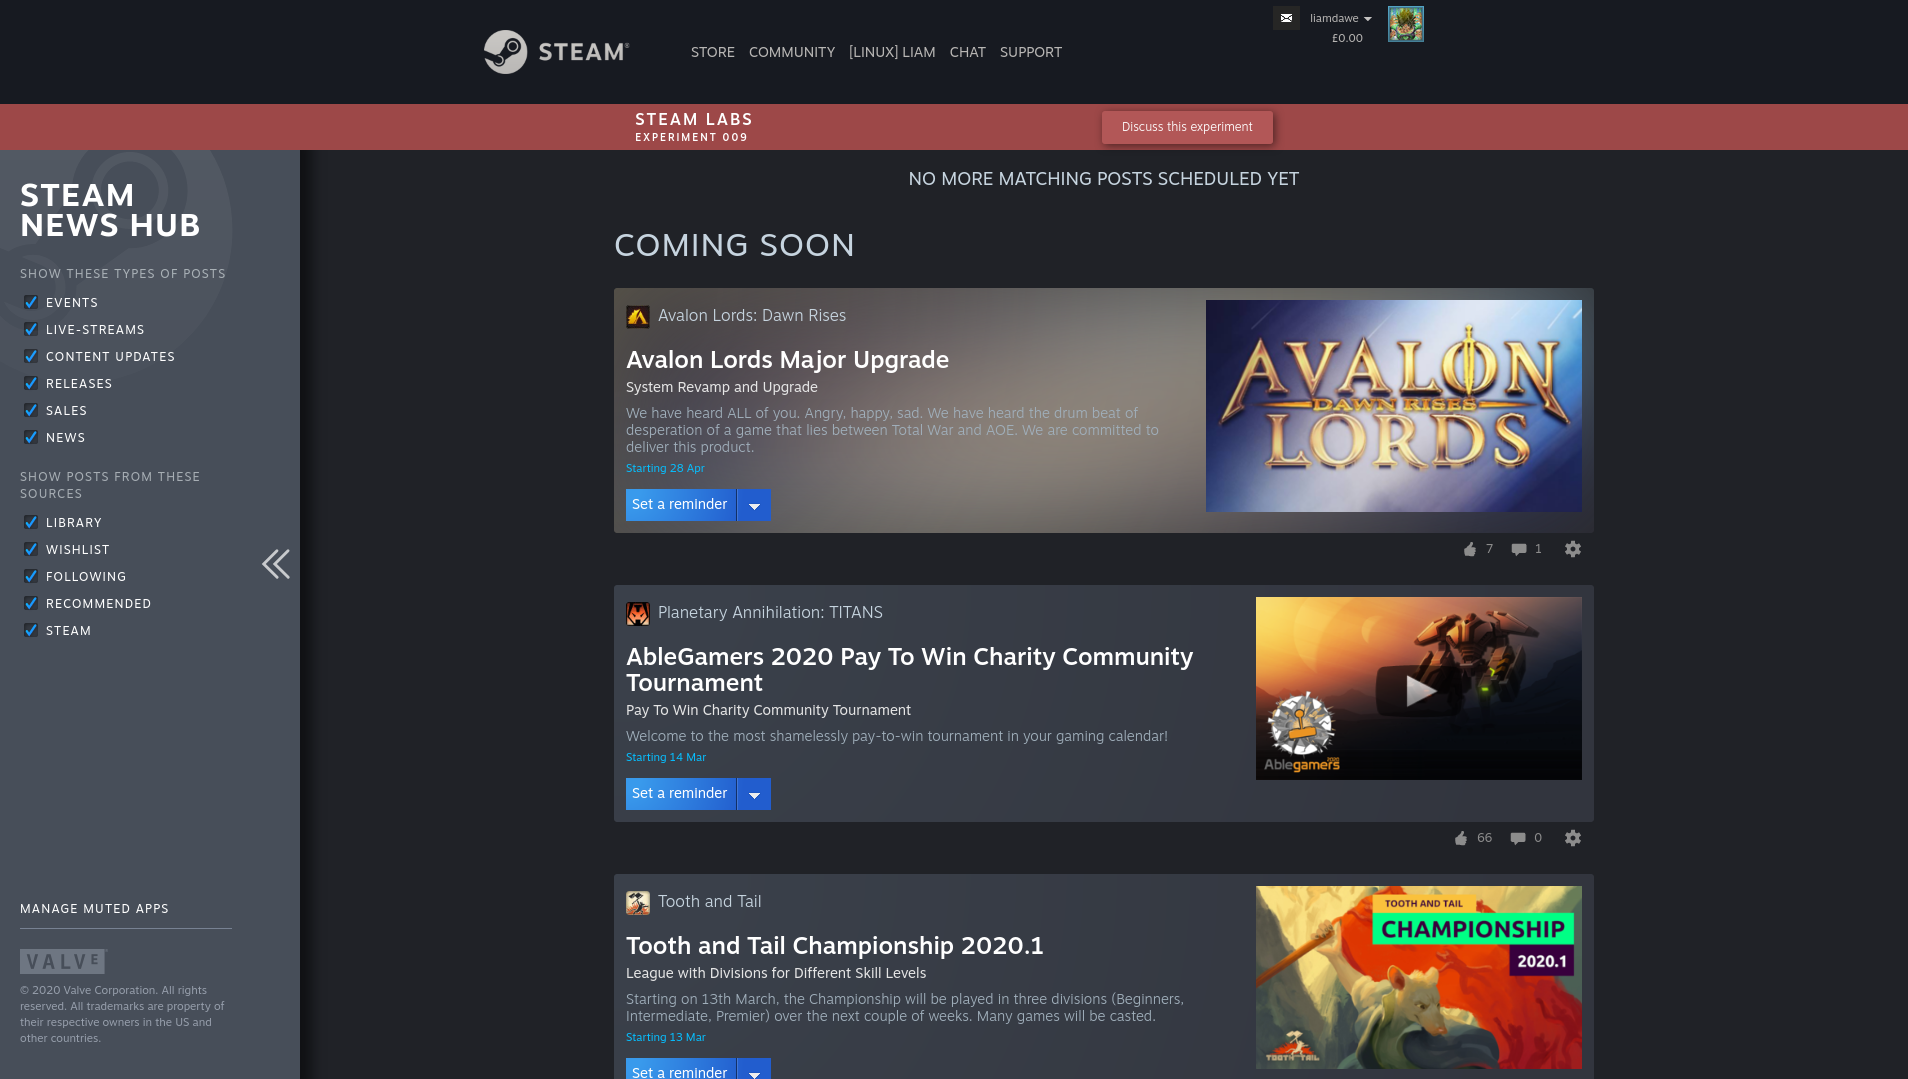This screenshot has width=1908, height=1079.
Task: Click 'Starting 14 Mar' date text
Action: (x=666, y=757)
